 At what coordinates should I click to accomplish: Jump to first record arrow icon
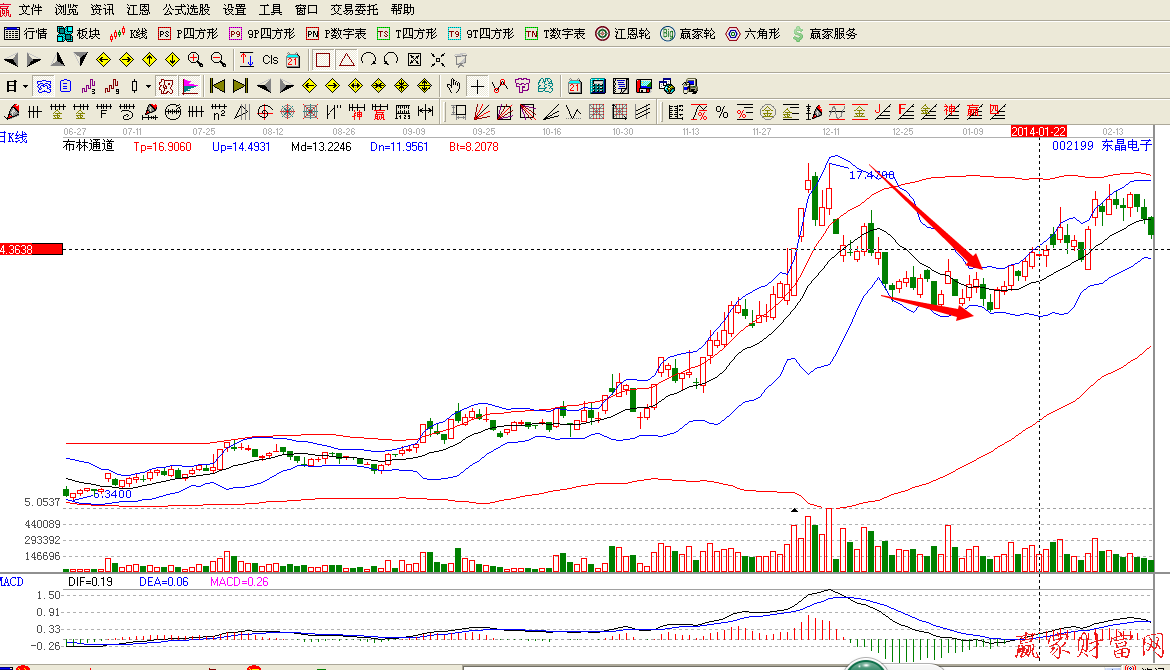click(x=217, y=85)
